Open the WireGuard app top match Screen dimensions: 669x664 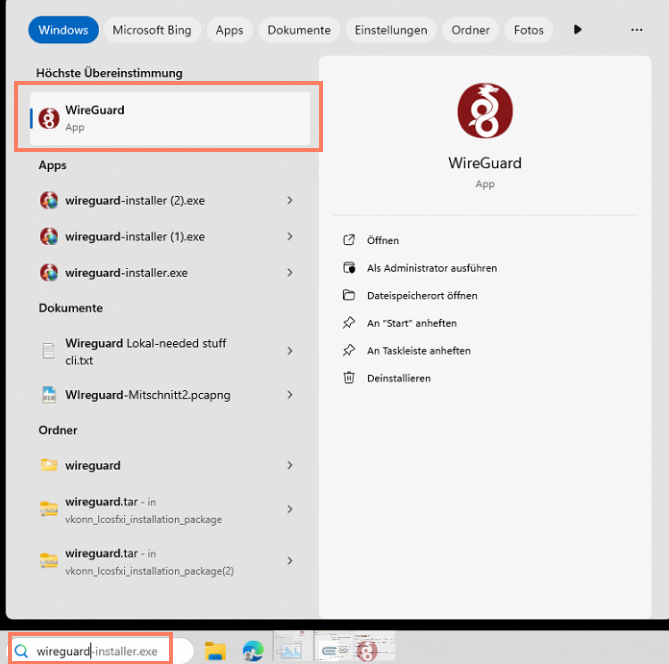pos(170,118)
